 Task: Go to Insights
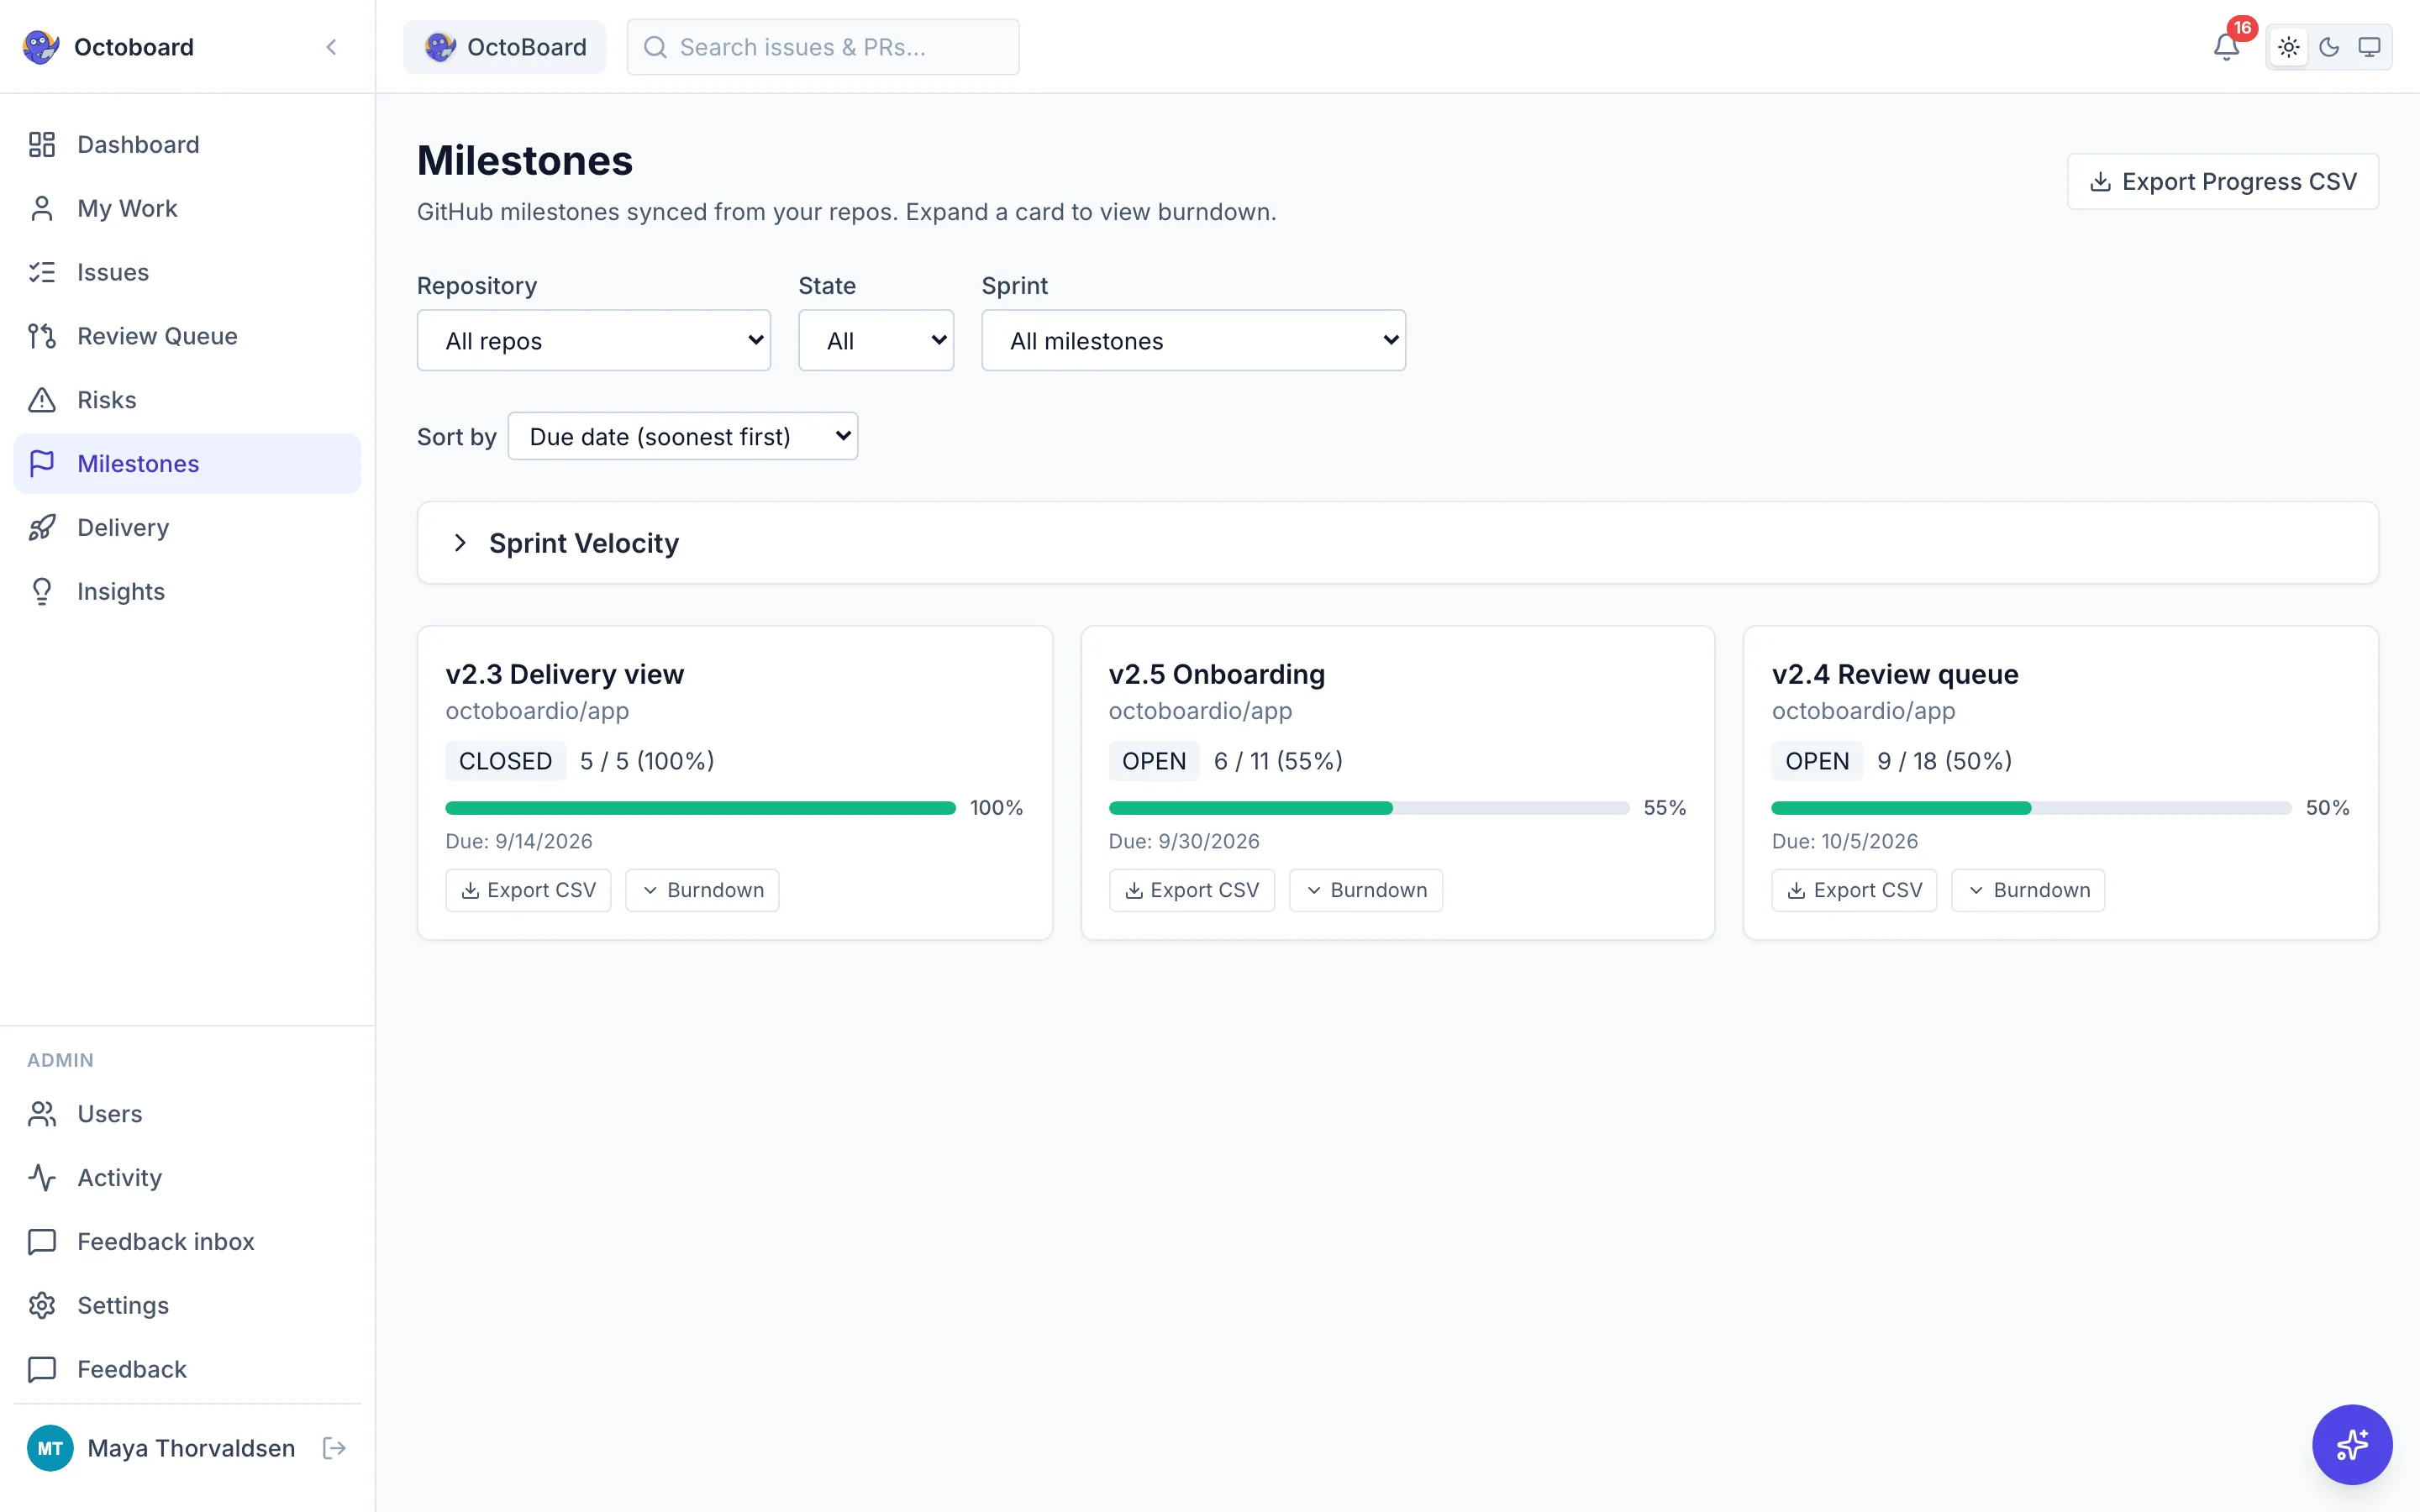pos(187,591)
